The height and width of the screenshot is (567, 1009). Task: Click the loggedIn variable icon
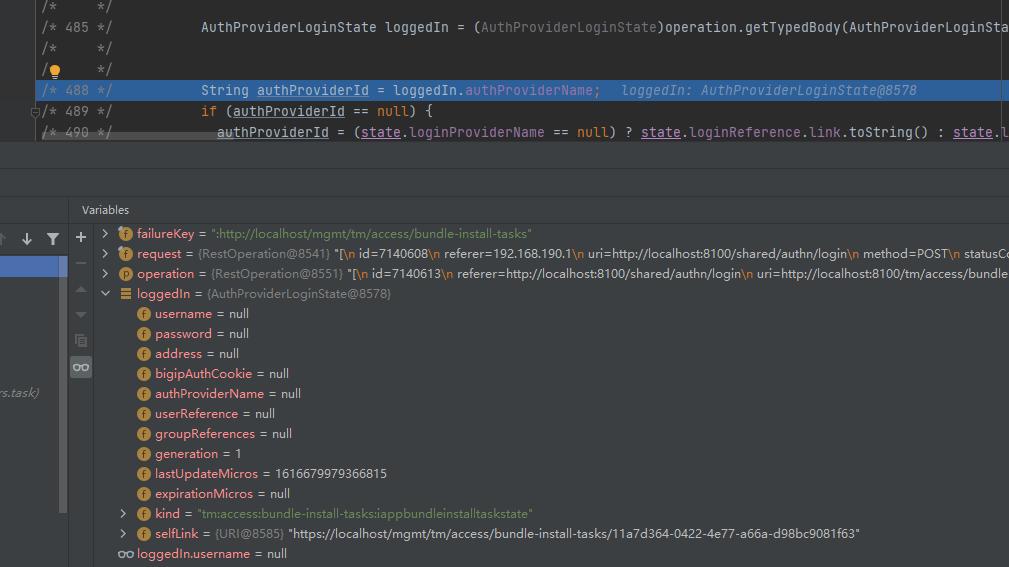pos(125,293)
